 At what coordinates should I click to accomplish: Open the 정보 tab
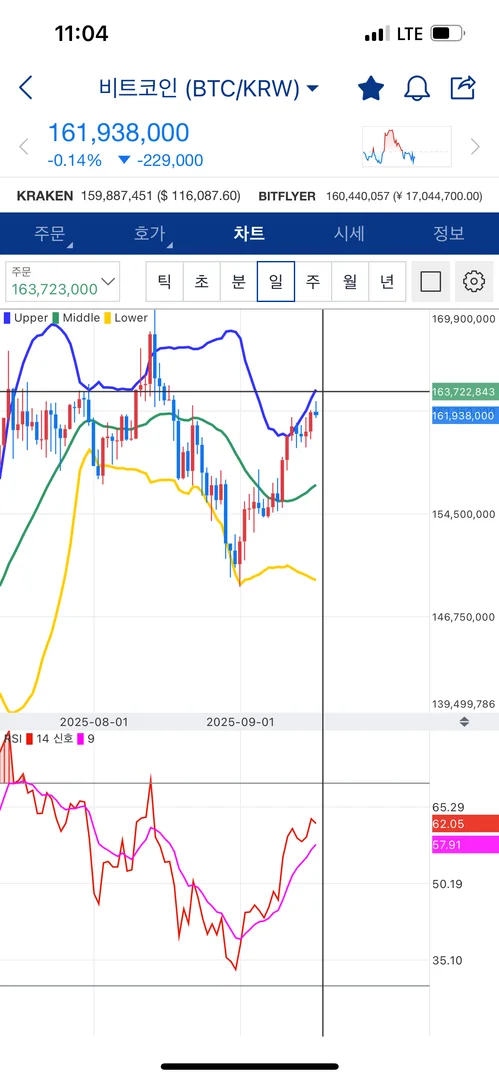(449, 233)
